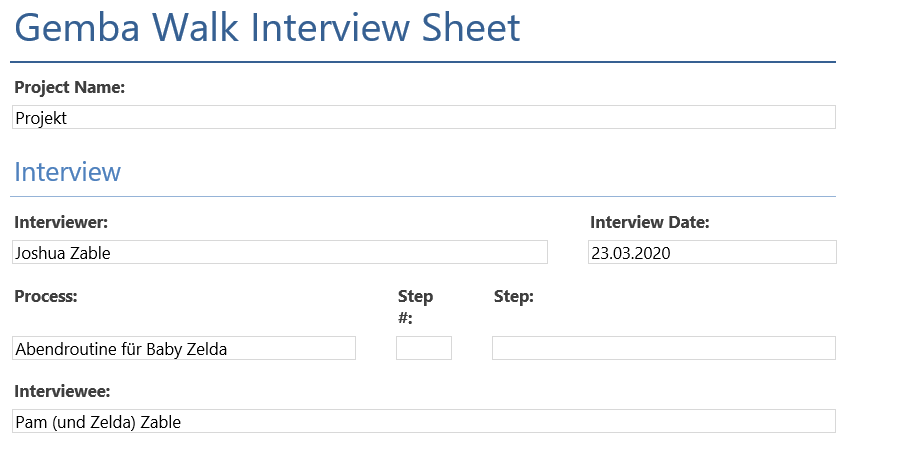This screenshot has width=912, height=454.
Task: Click the Project Name: label
Action: tap(70, 88)
